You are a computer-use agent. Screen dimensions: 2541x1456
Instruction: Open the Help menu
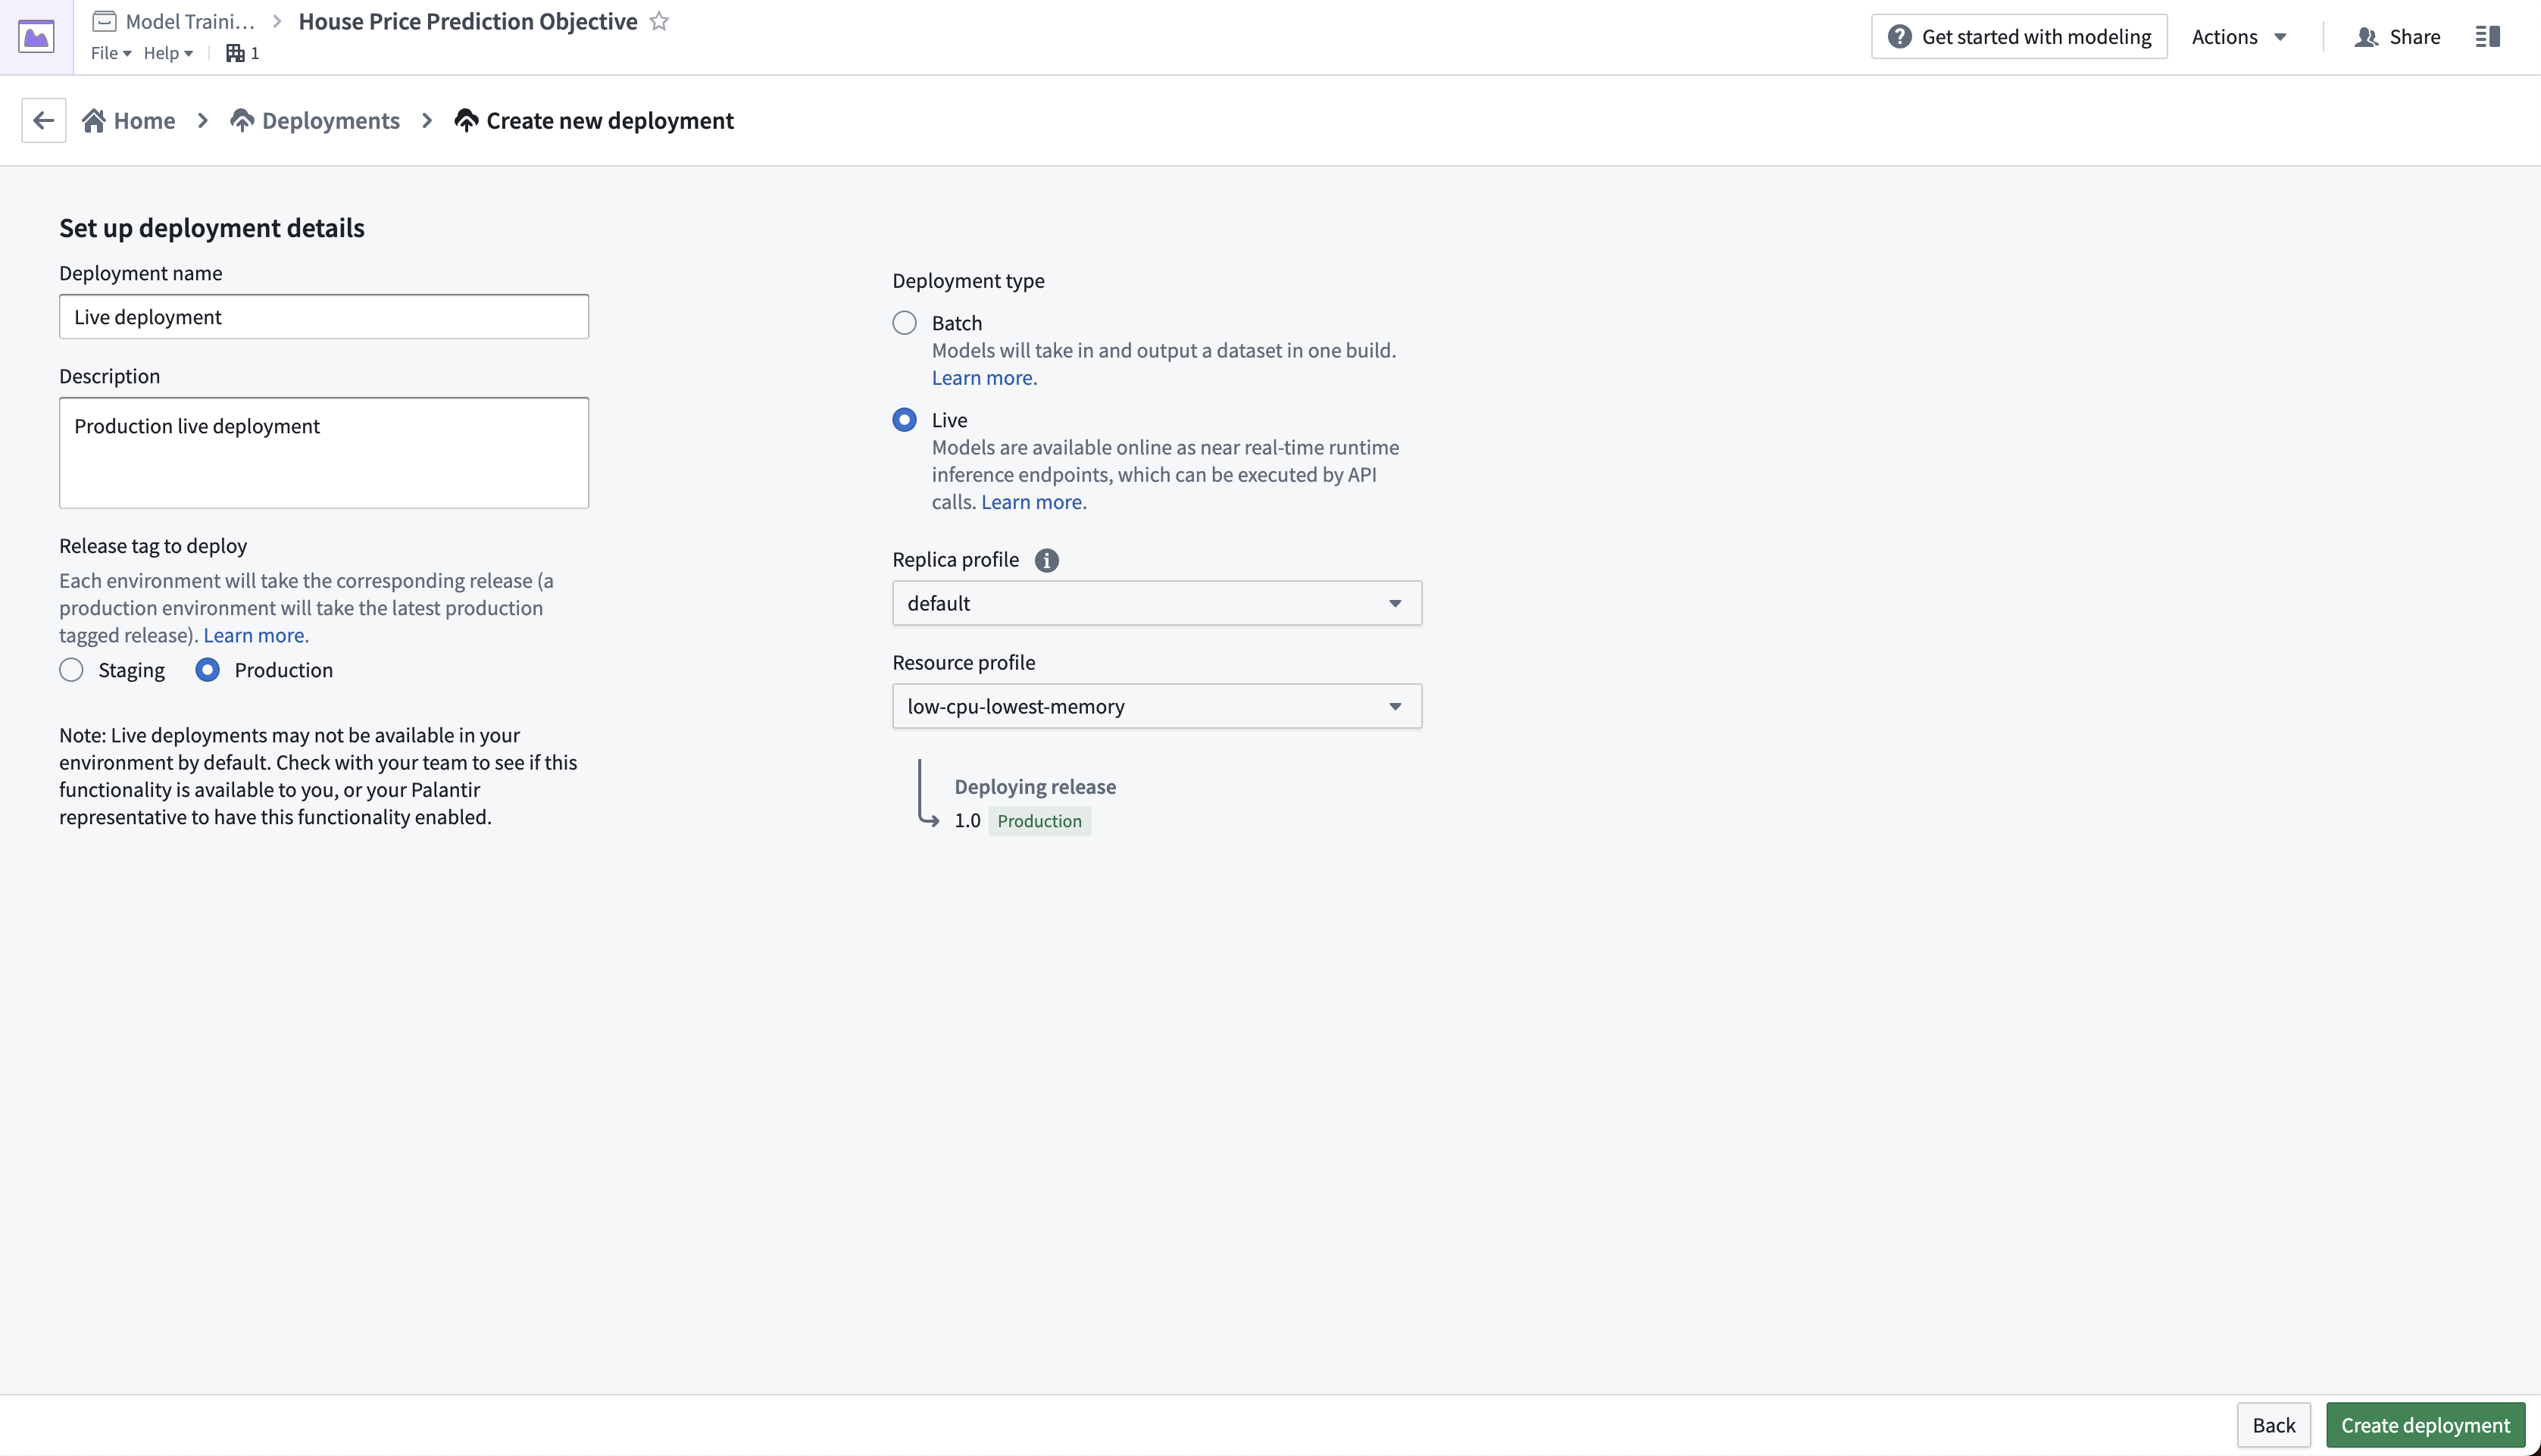pyautogui.click(x=168, y=53)
